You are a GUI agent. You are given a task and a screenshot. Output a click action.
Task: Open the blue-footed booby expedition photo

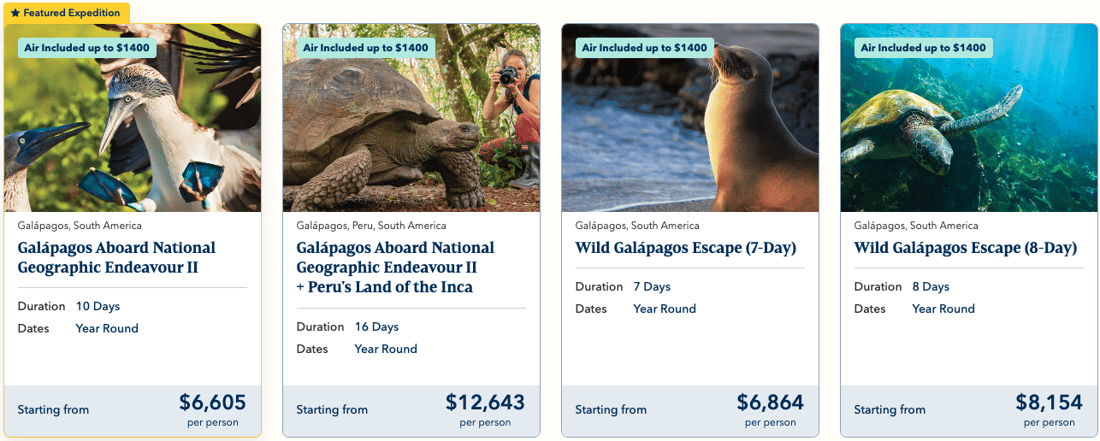click(x=133, y=118)
